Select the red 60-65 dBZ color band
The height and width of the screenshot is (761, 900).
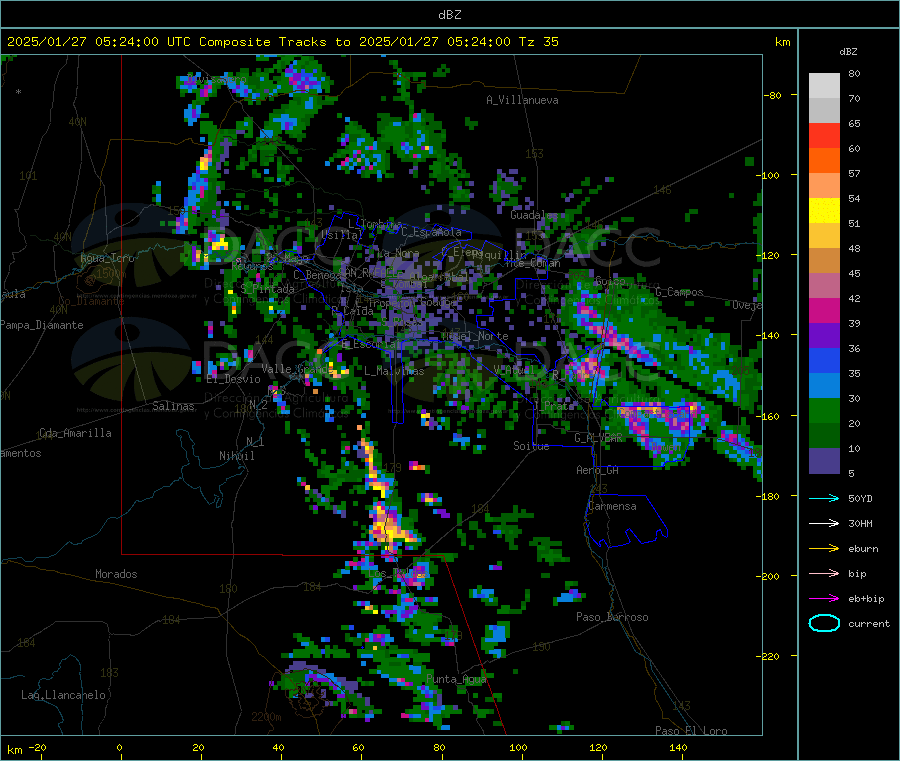824,136
